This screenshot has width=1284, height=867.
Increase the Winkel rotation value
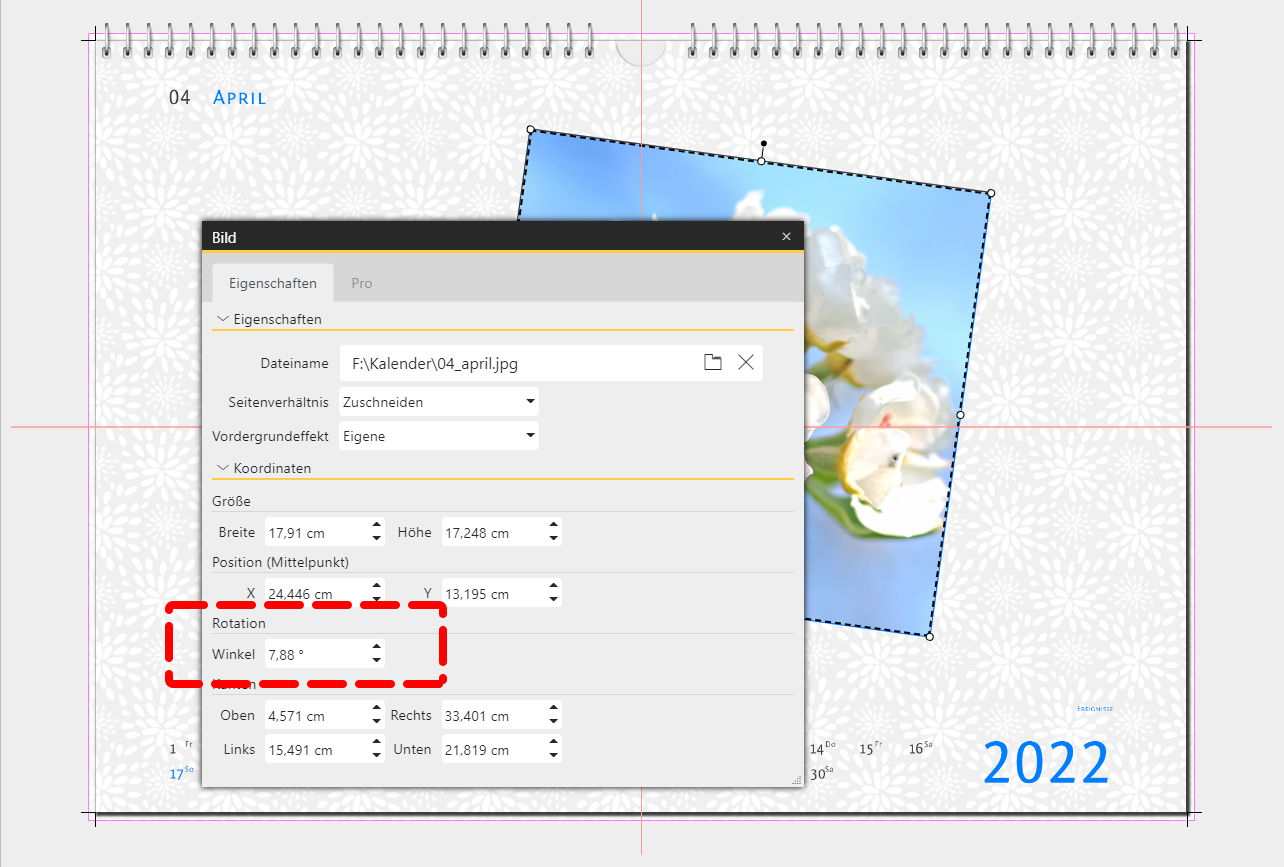pyautogui.click(x=376, y=648)
